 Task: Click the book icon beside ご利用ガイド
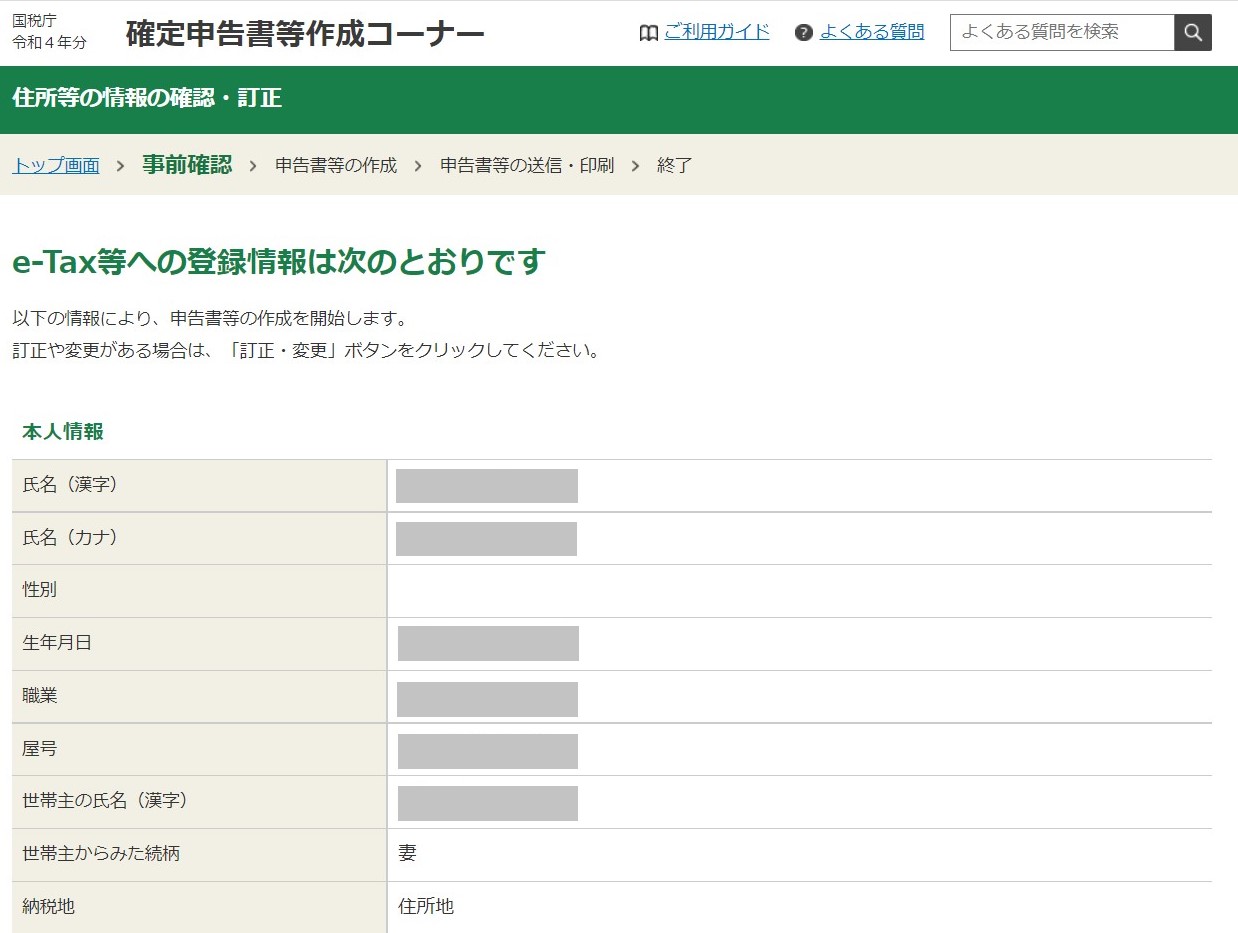pyautogui.click(x=648, y=33)
